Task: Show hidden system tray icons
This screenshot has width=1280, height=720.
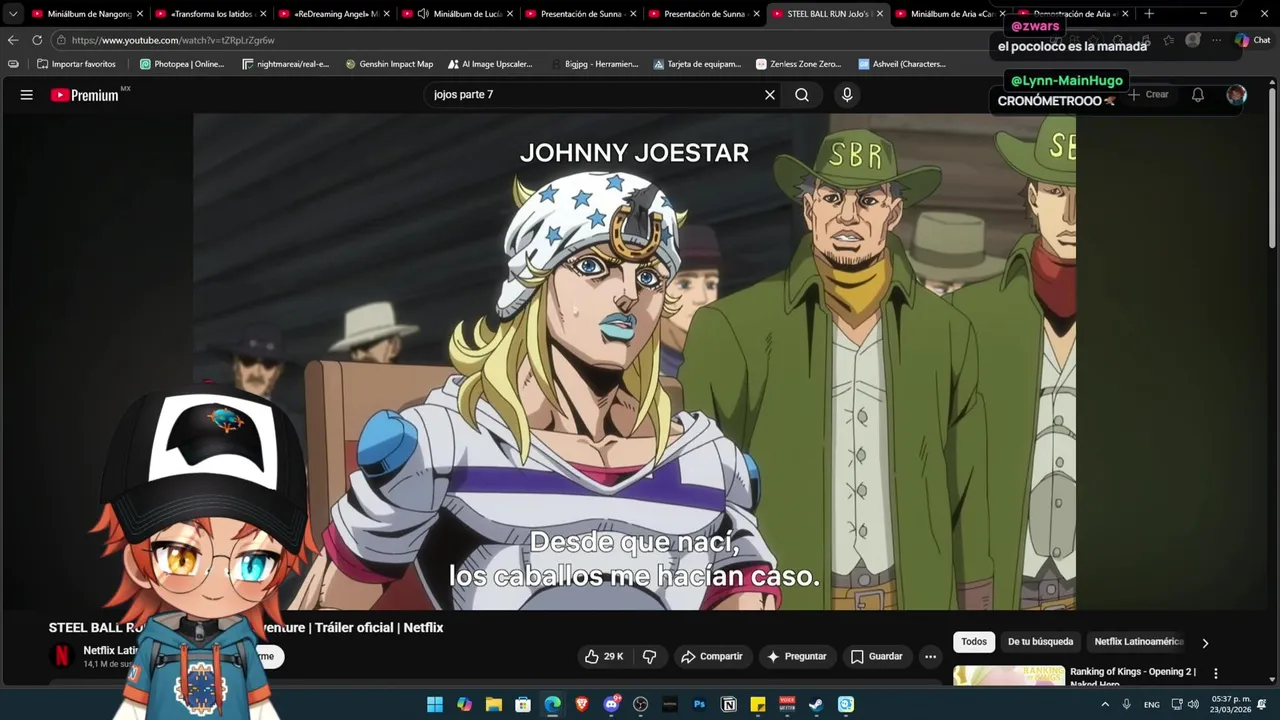Action: (1105, 704)
